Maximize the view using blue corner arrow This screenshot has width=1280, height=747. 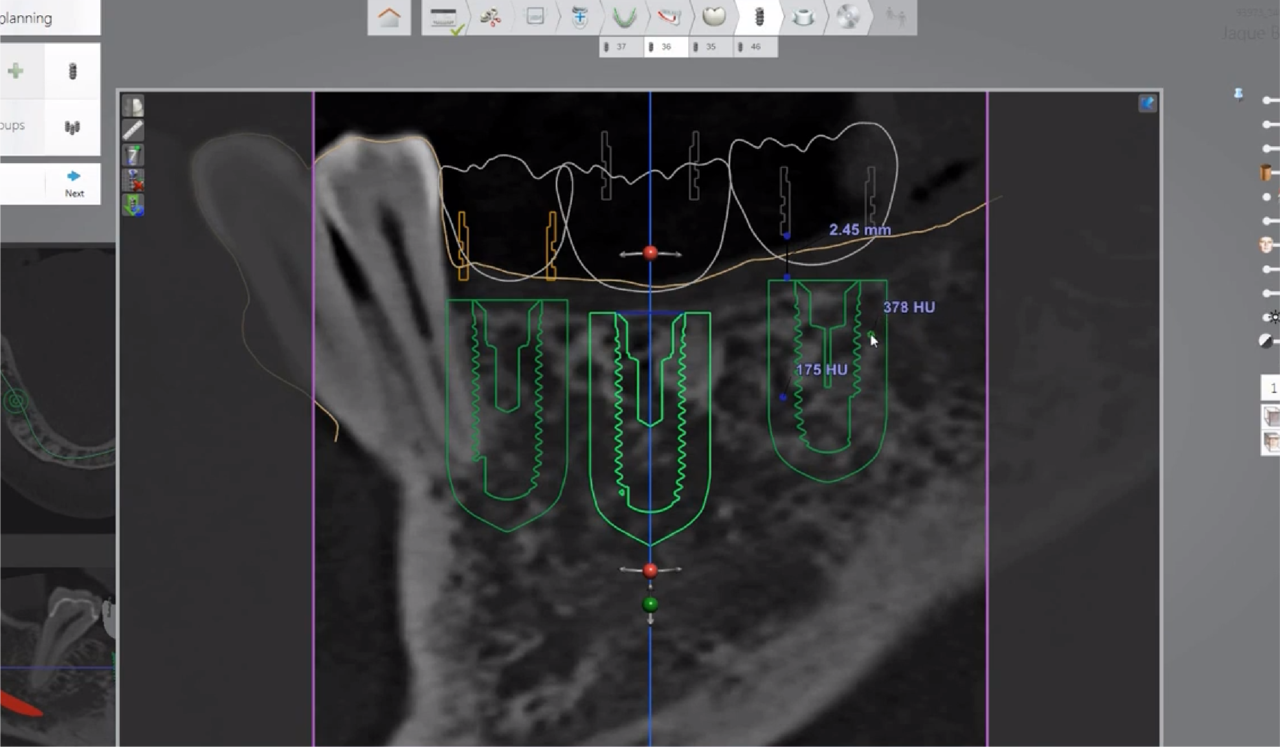tap(1147, 103)
